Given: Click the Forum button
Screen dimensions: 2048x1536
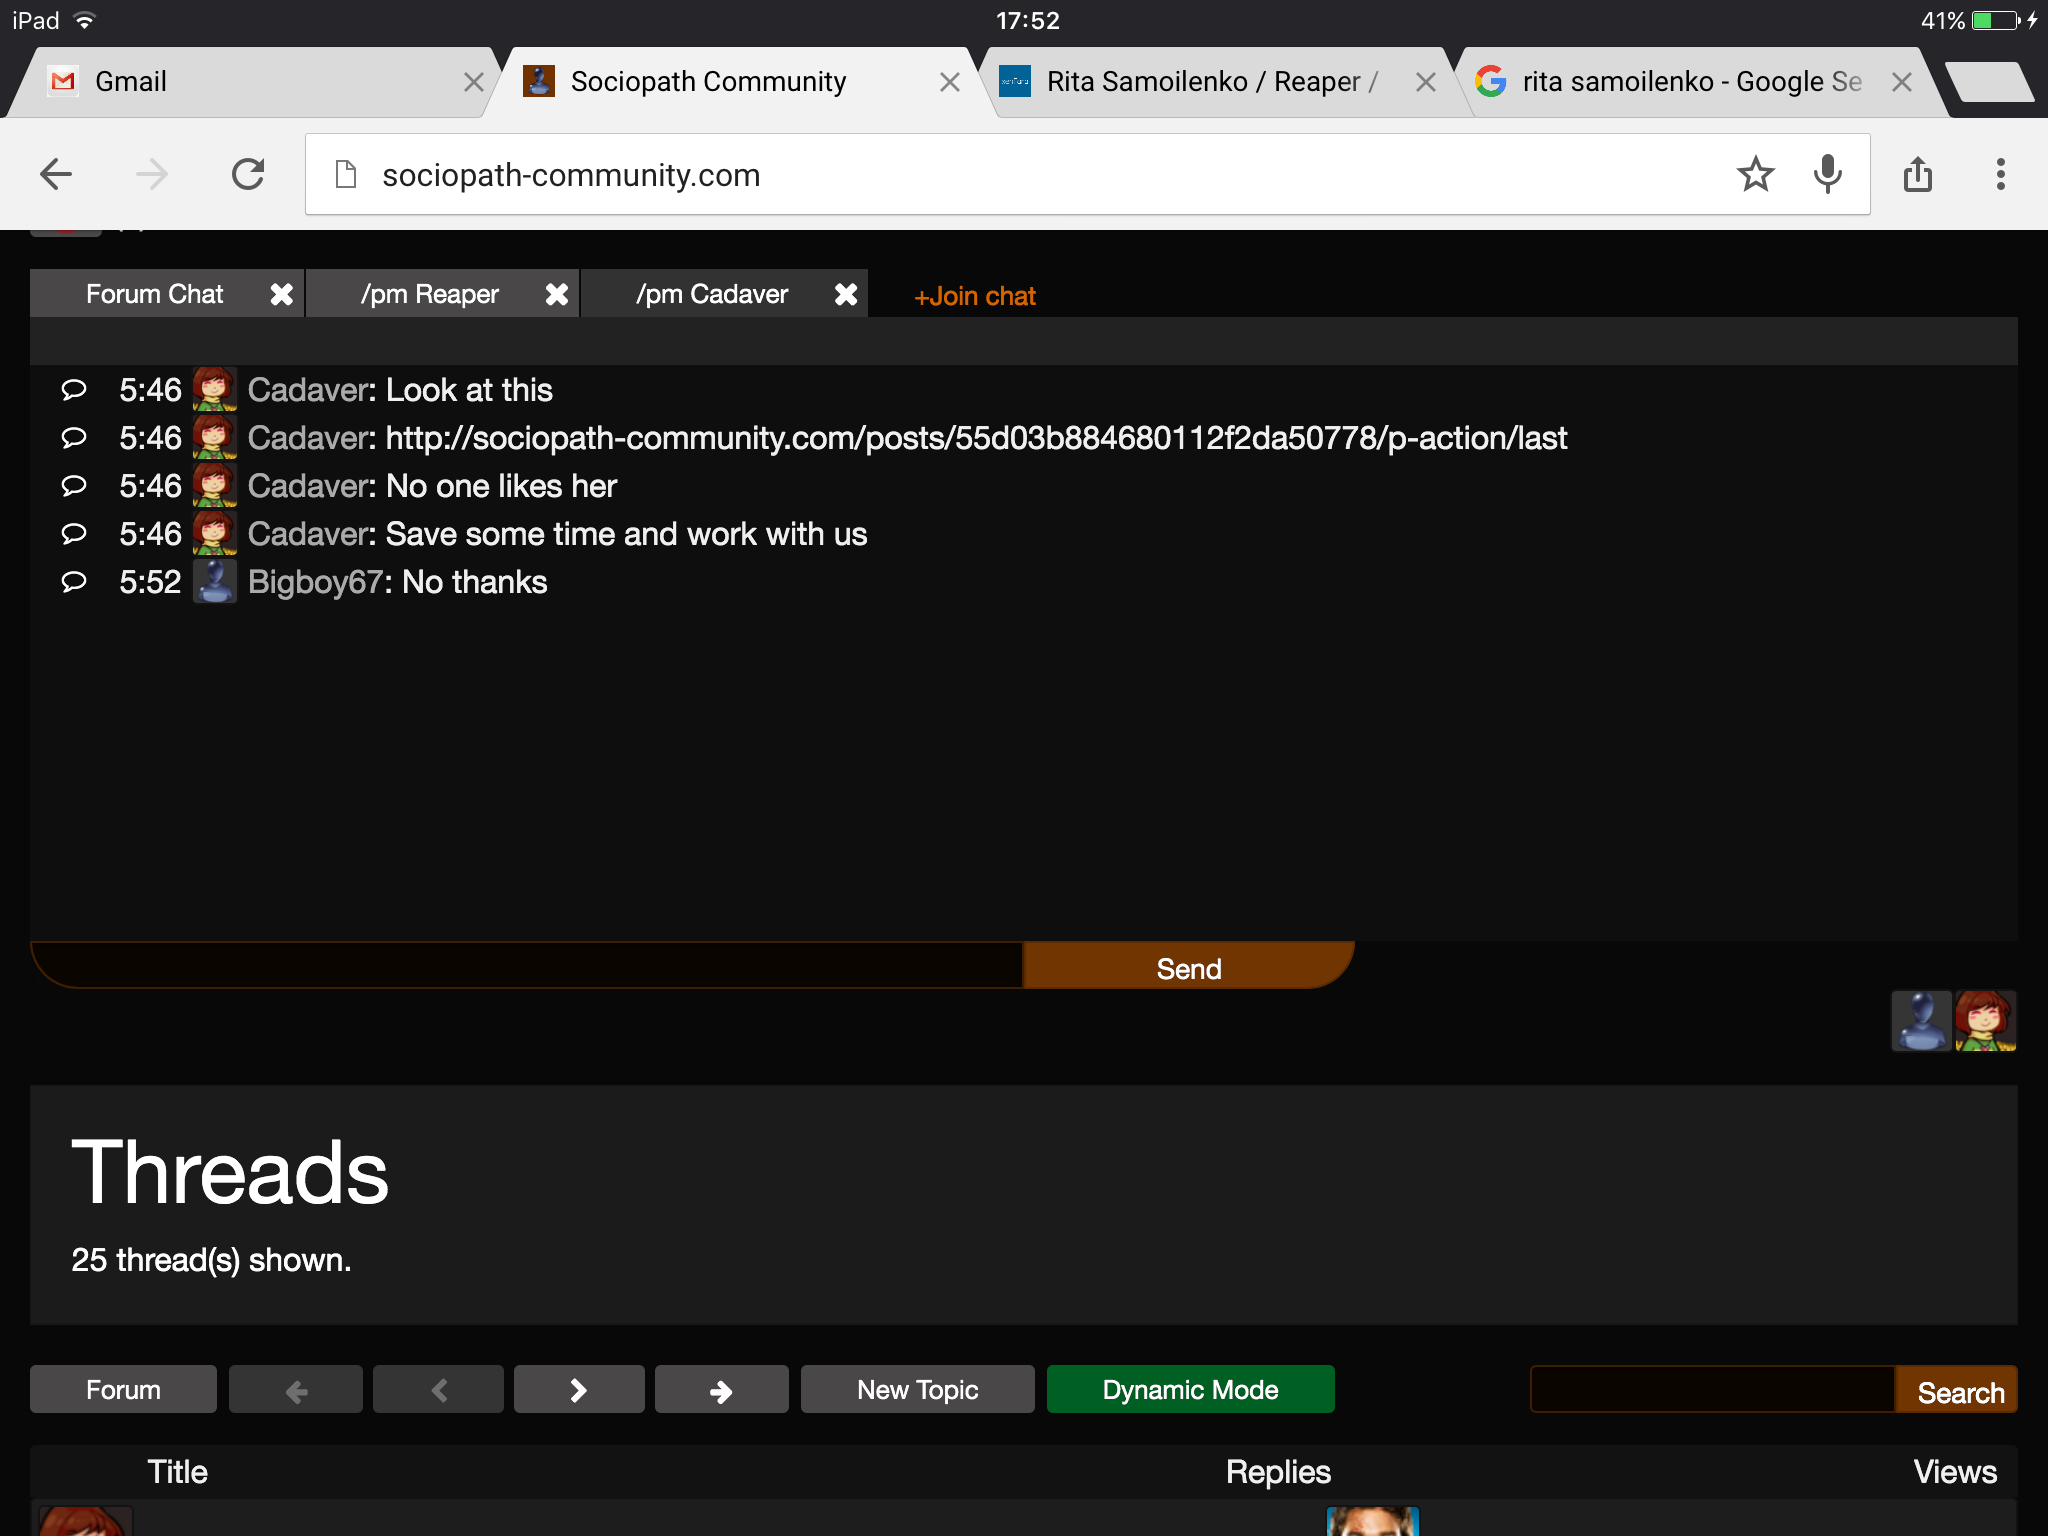Looking at the screenshot, I should coord(123,1390).
